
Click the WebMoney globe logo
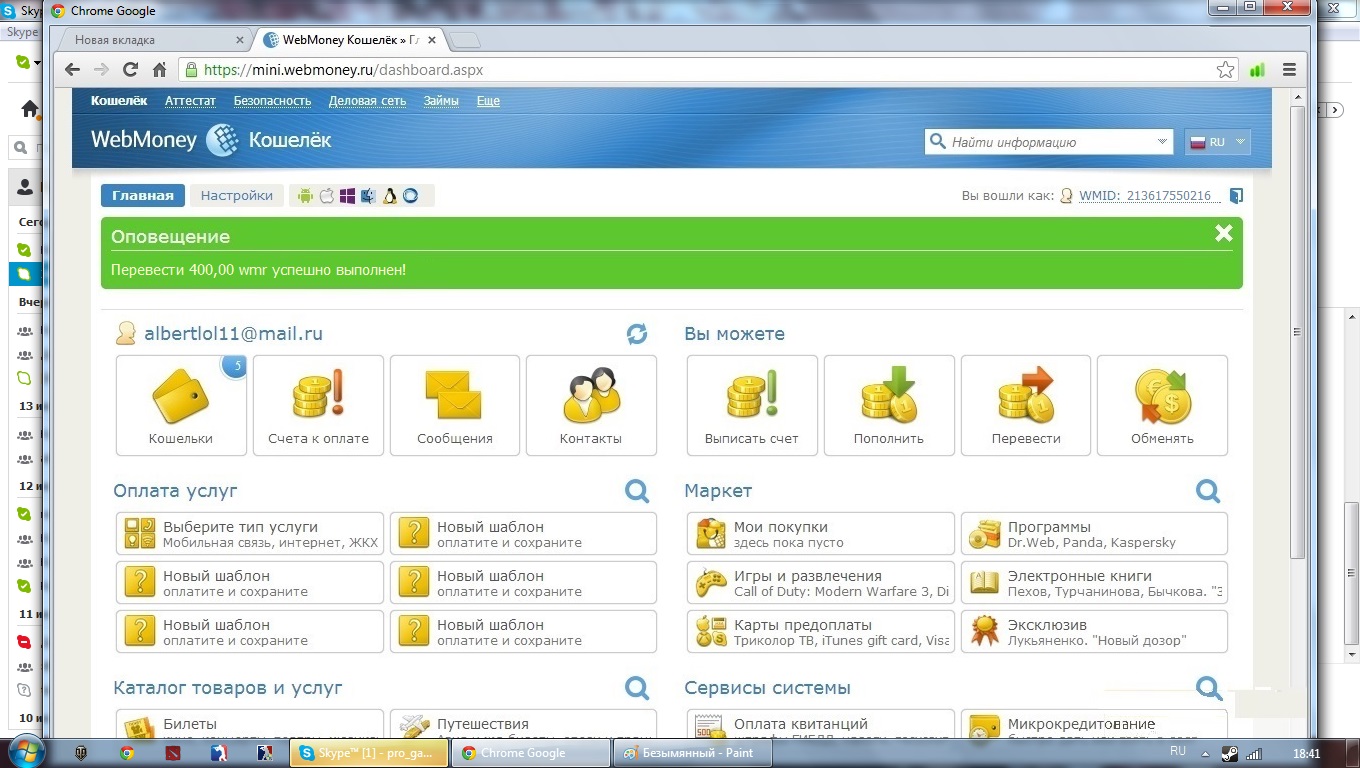coord(222,141)
